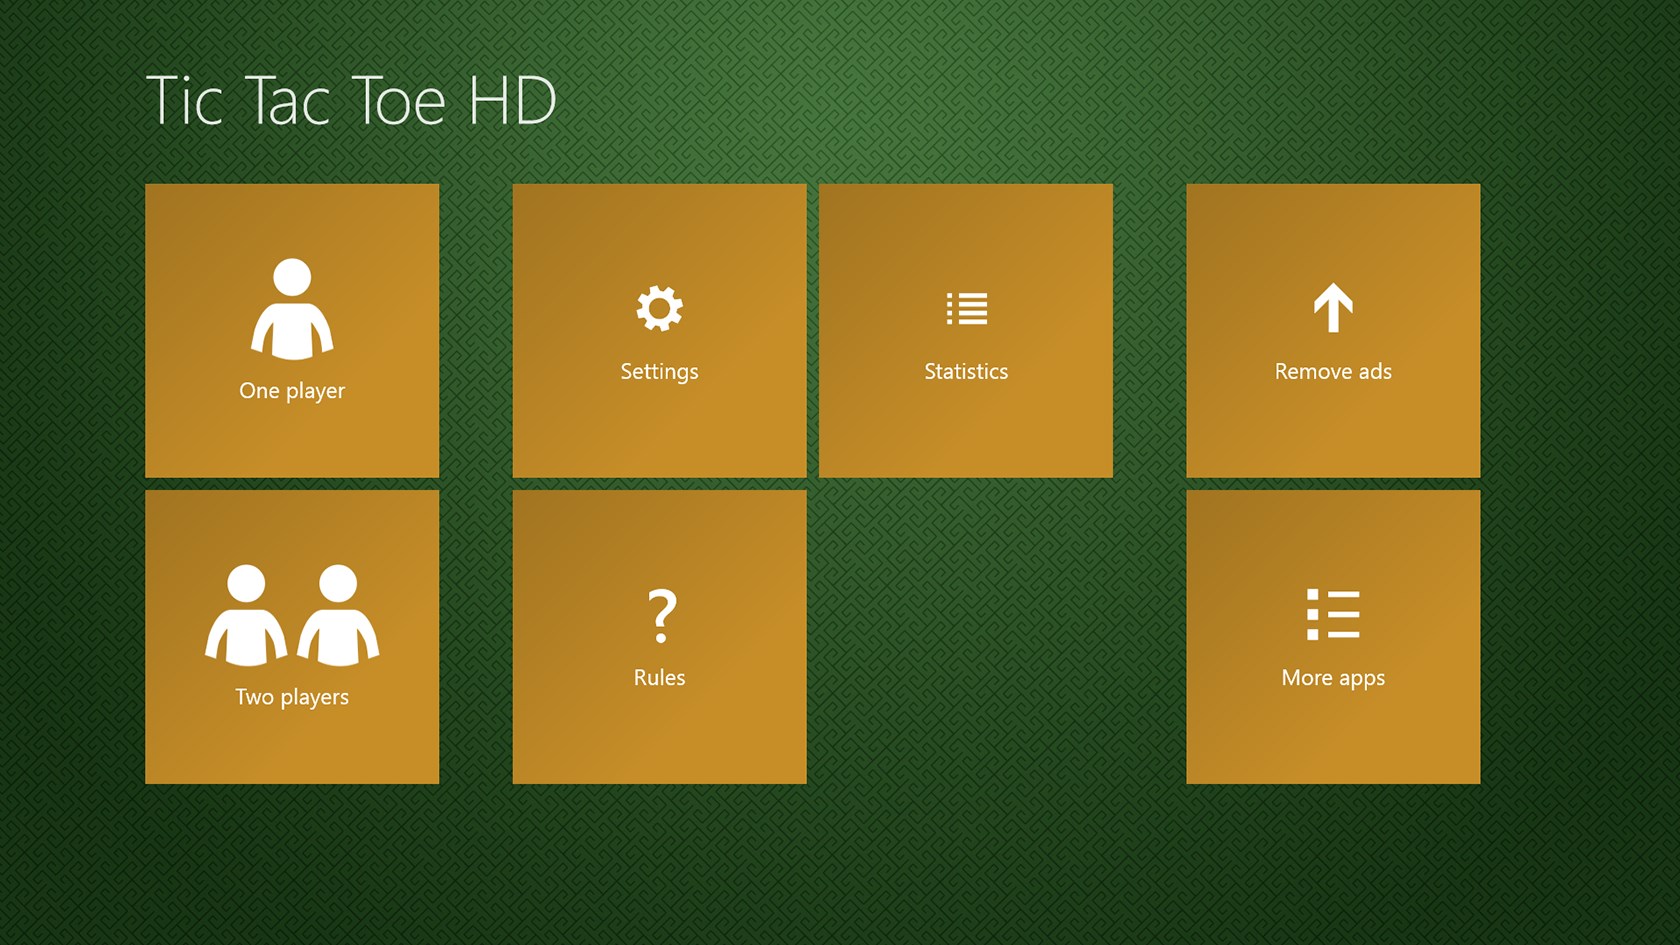Click the empty bottom of the Rules tile
1680x945 pixels.
[x=659, y=745]
